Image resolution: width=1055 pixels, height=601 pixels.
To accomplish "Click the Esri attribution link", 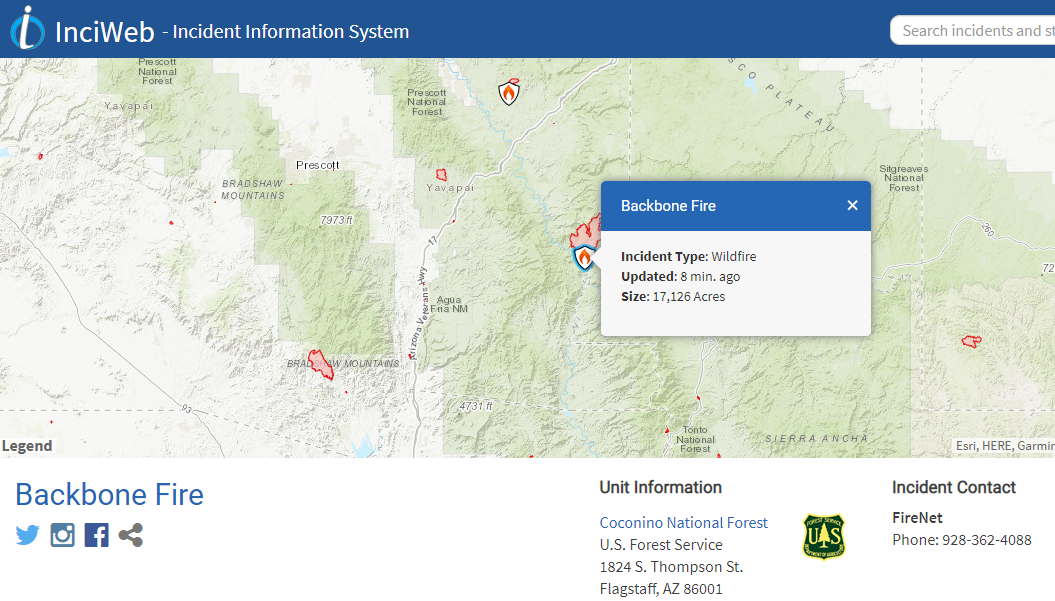I will 964,445.
